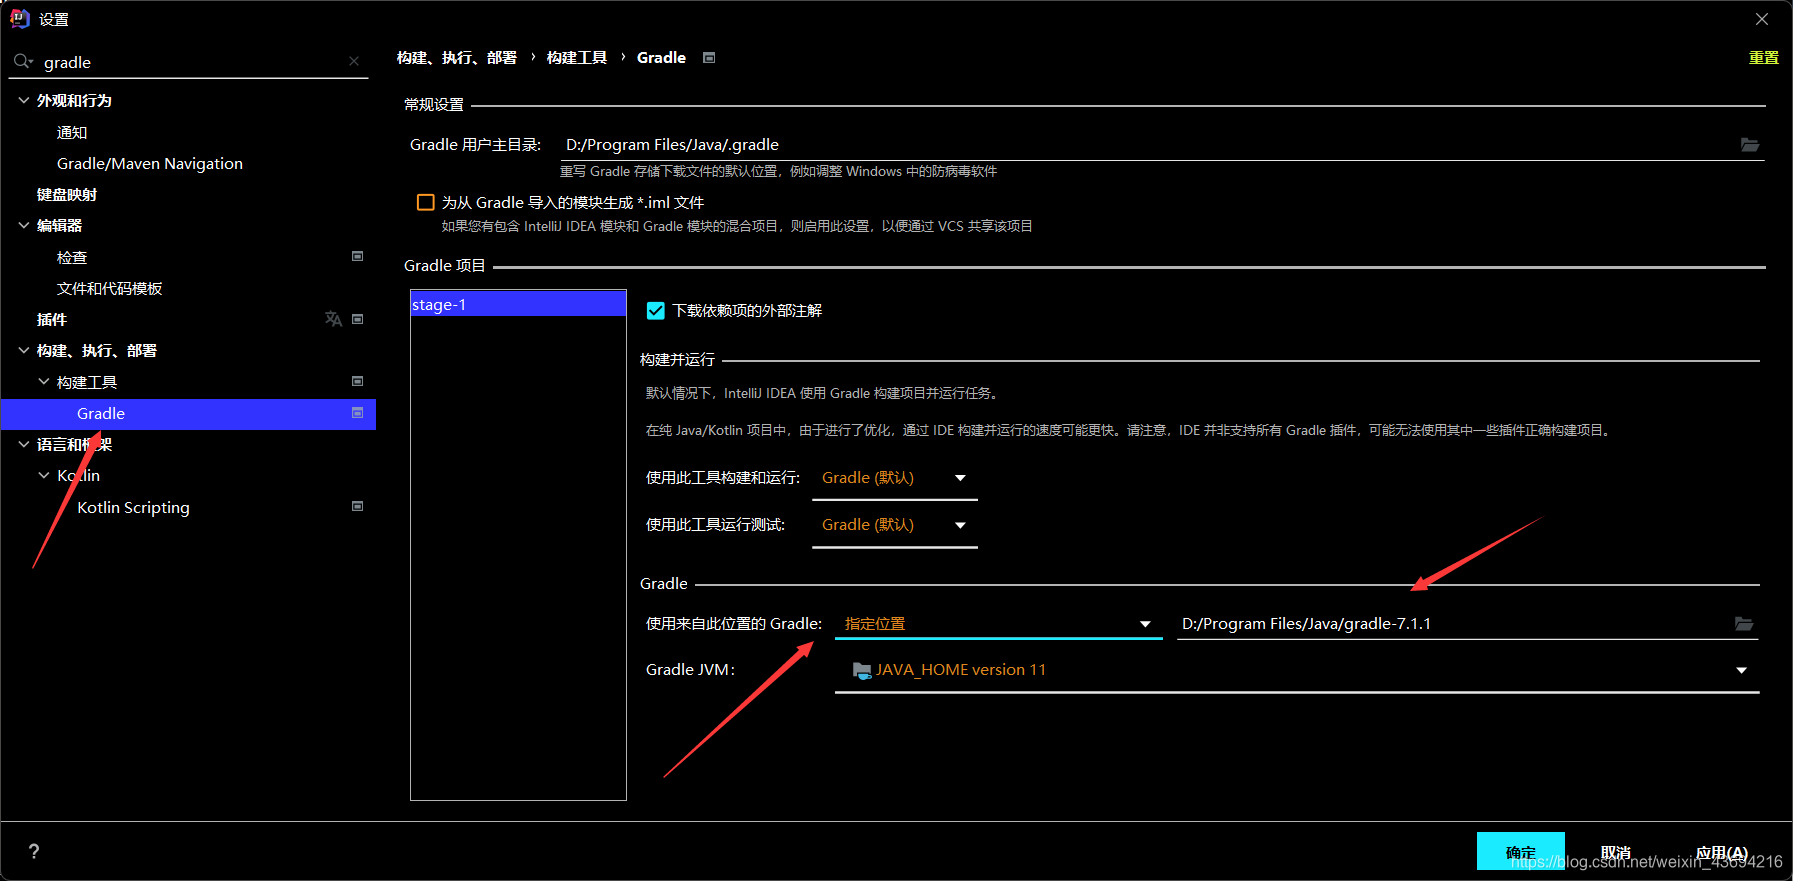The width and height of the screenshot is (1793, 881).
Task: Select Gradle in the settings tree
Action: tap(188, 413)
